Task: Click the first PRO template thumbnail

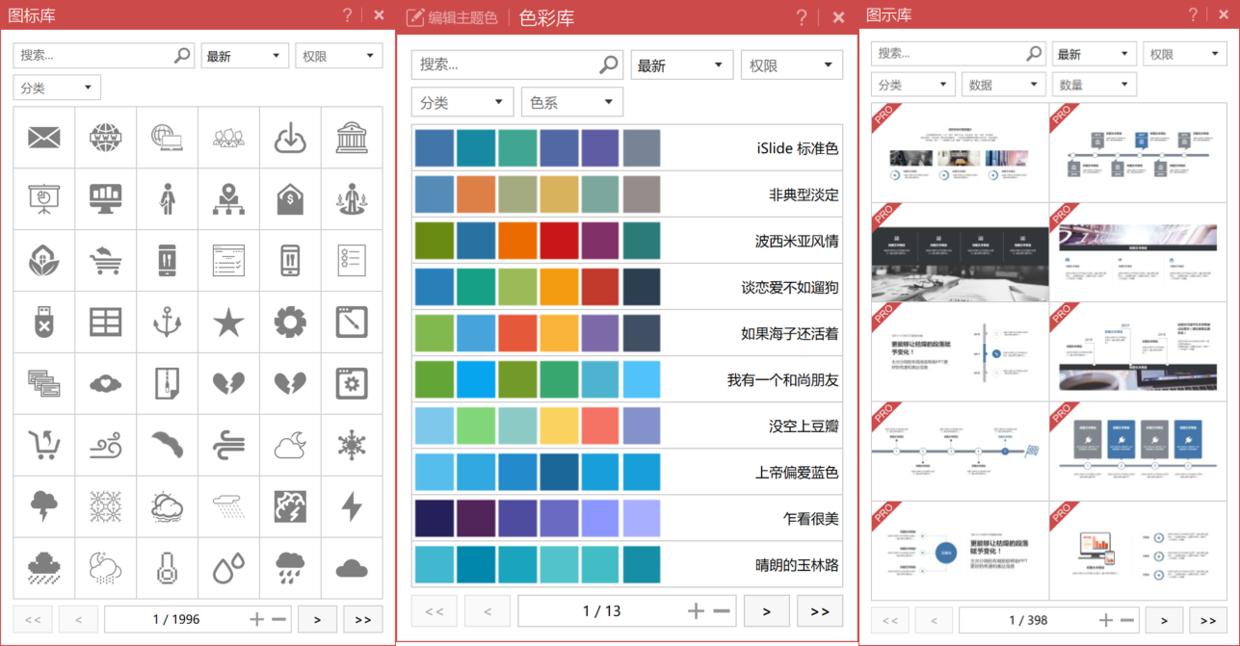Action: (960, 151)
